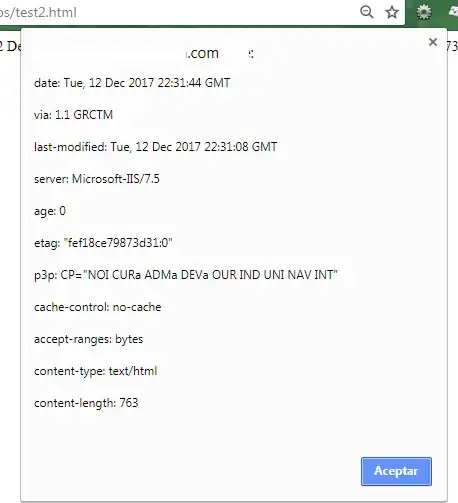Viewport: 458px width, 503px height.
Task: Click the p3p CP policy line
Action: tap(186, 275)
